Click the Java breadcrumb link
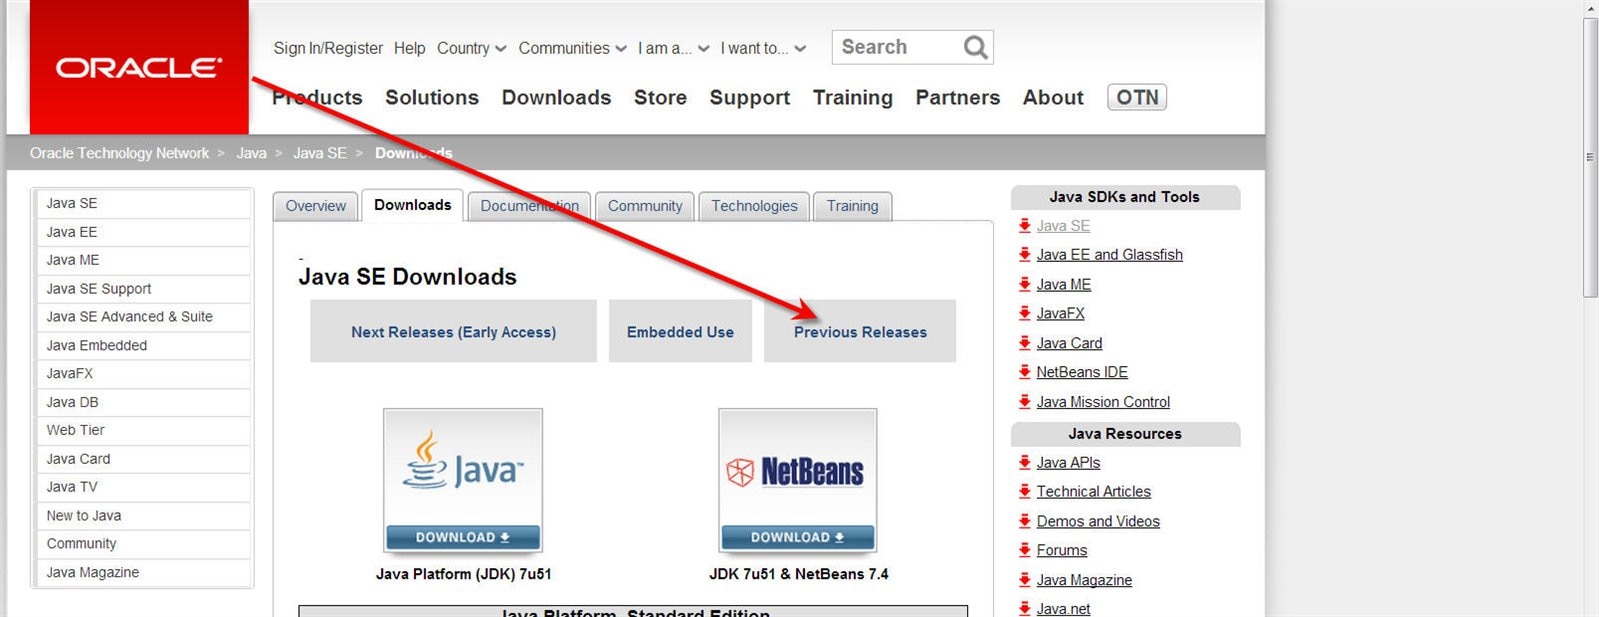 (x=251, y=153)
